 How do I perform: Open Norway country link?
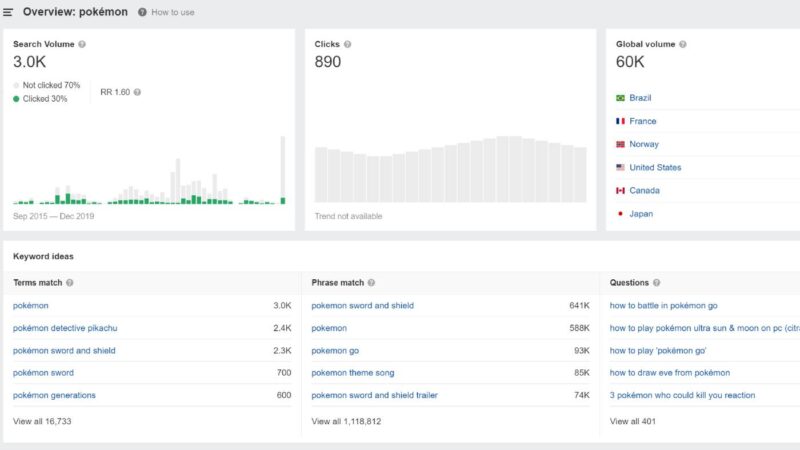[x=644, y=144]
